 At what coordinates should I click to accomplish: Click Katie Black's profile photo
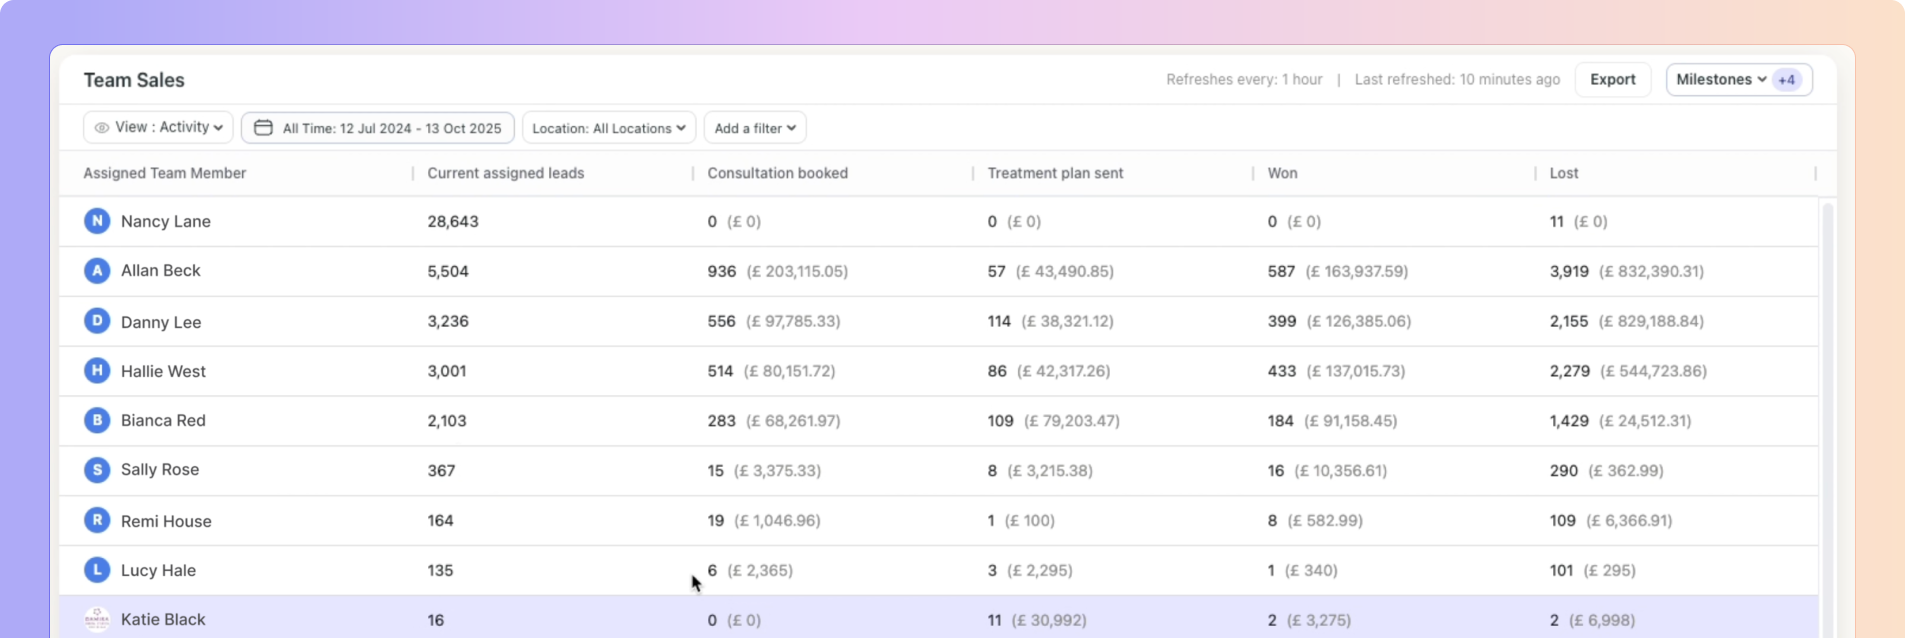click(x=97, y=620)
